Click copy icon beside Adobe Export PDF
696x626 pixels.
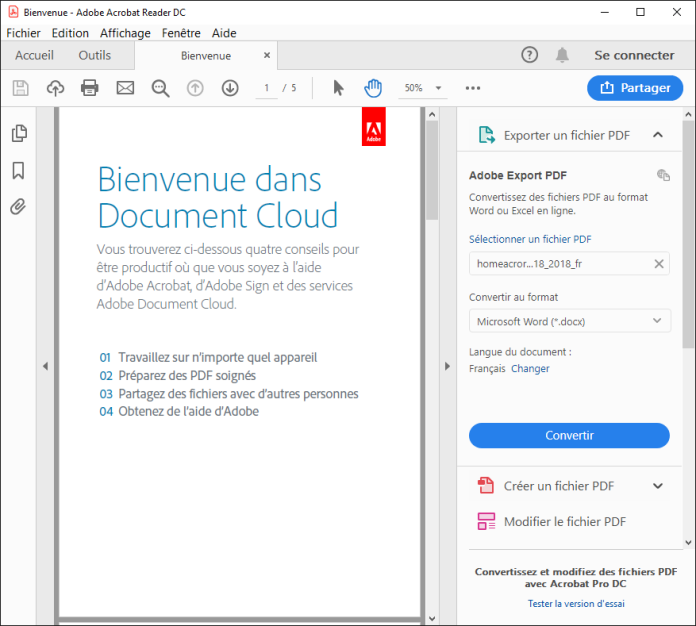(x=663, y=175)
